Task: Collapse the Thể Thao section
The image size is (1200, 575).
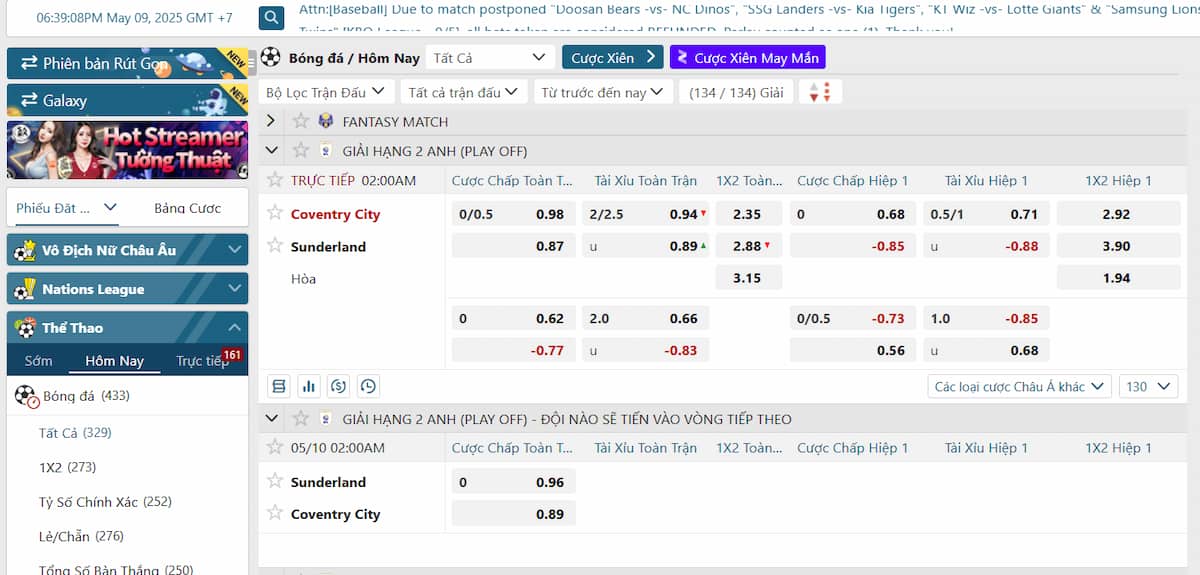Action: [127, 328]
